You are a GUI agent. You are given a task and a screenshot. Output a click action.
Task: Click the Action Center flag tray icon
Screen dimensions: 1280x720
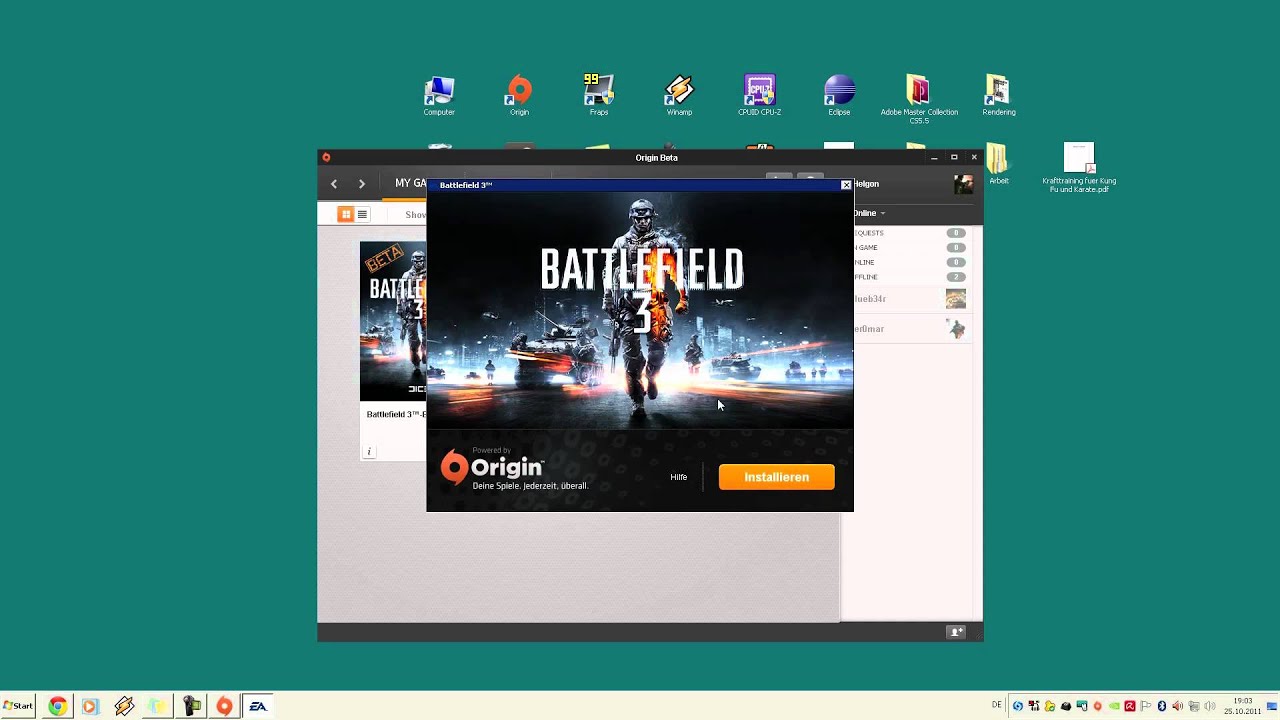click(x=1146, y=706)
